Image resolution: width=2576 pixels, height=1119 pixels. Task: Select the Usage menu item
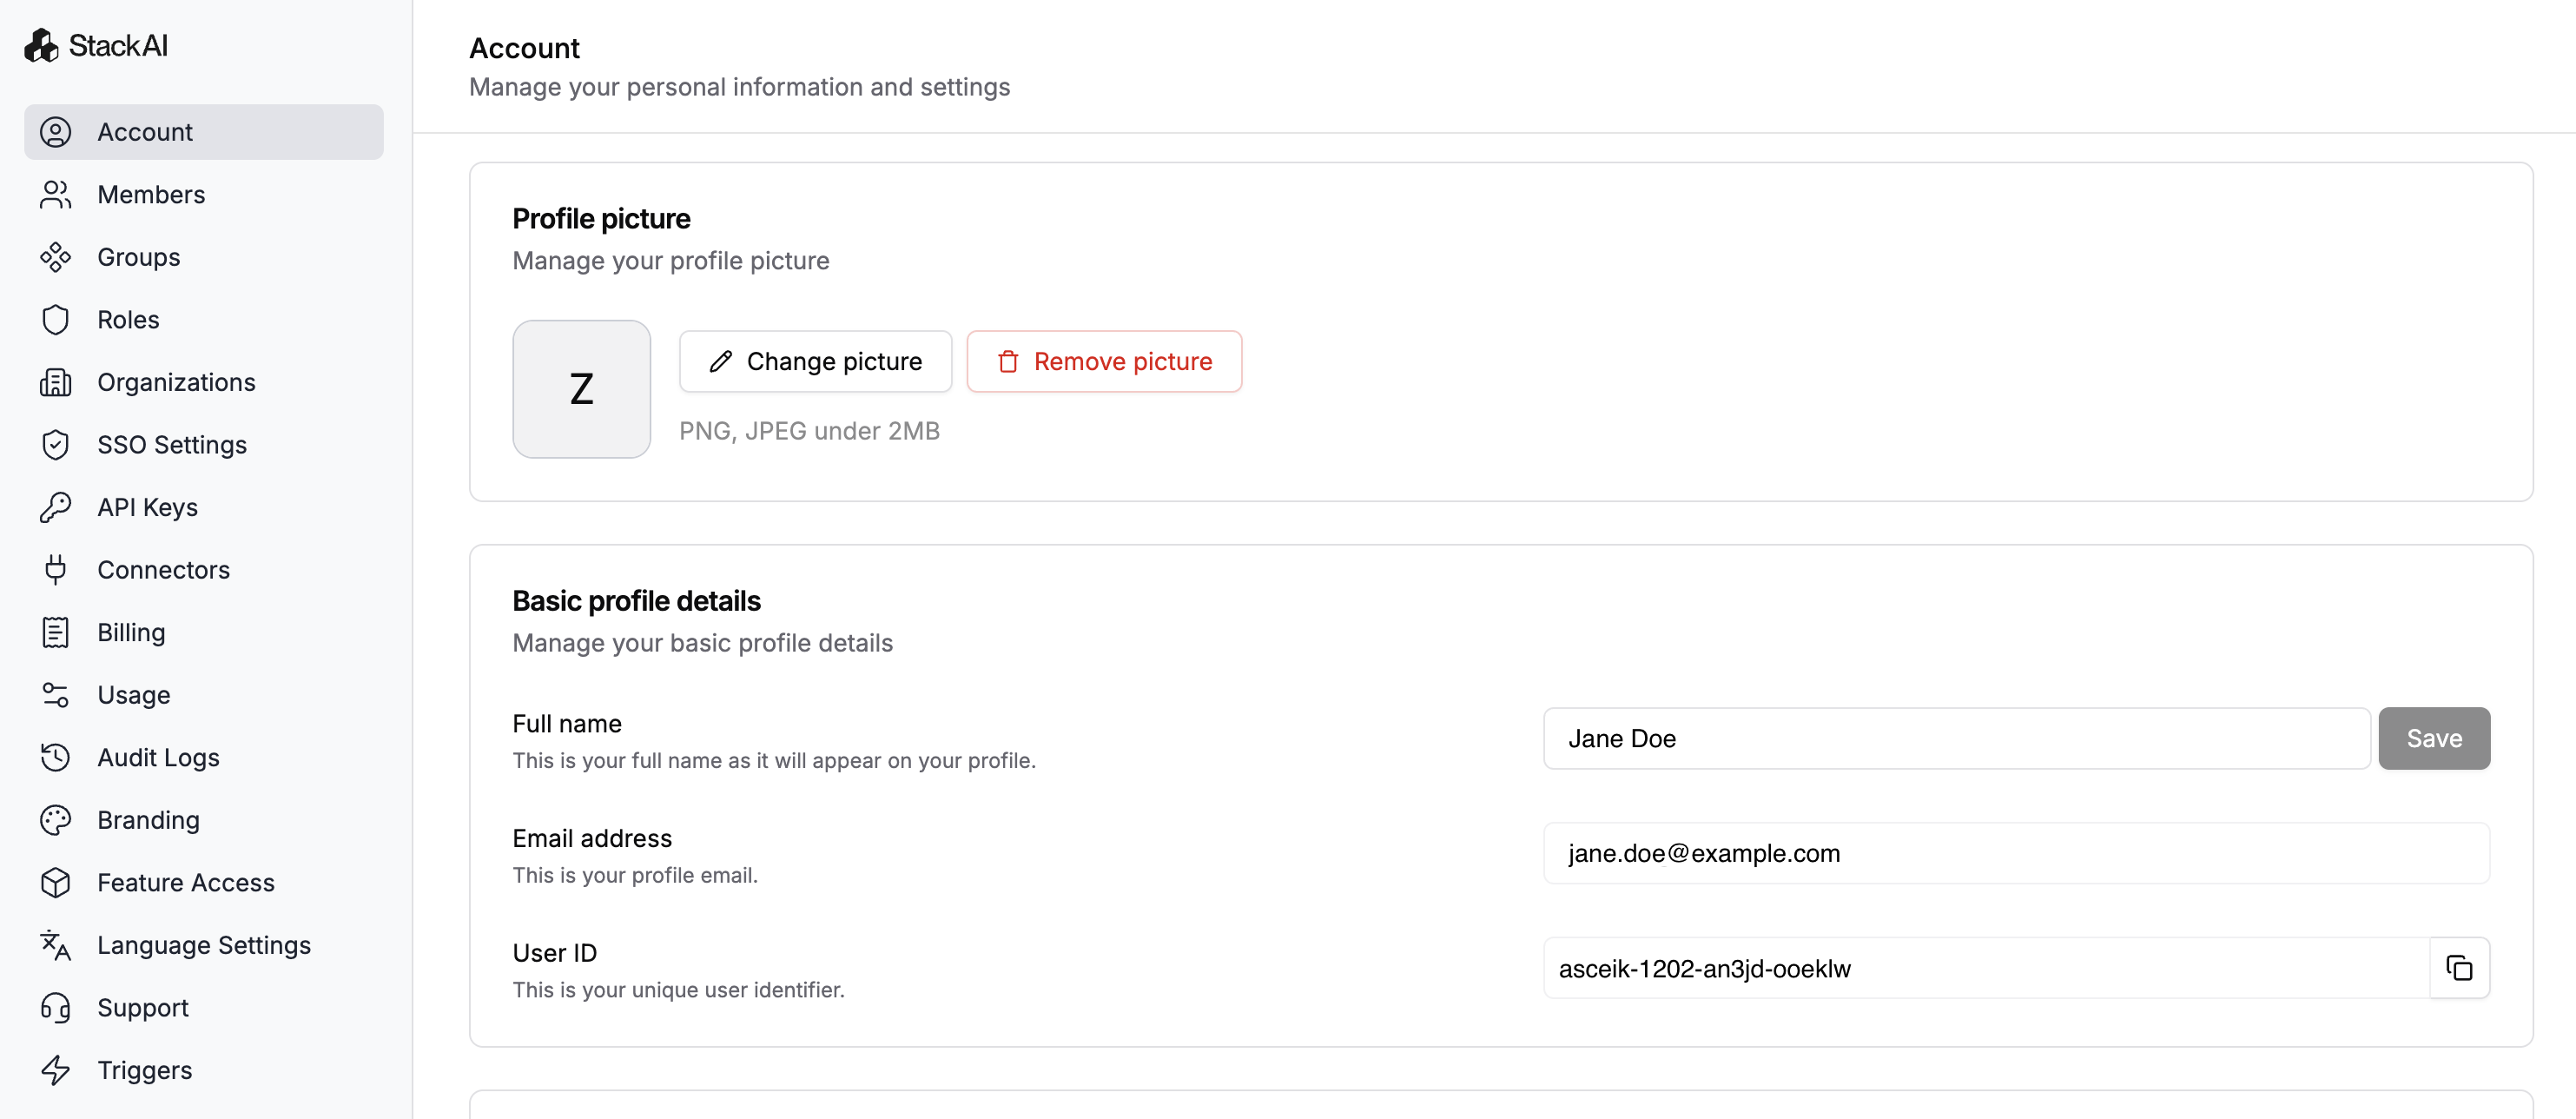coord(133,694)
